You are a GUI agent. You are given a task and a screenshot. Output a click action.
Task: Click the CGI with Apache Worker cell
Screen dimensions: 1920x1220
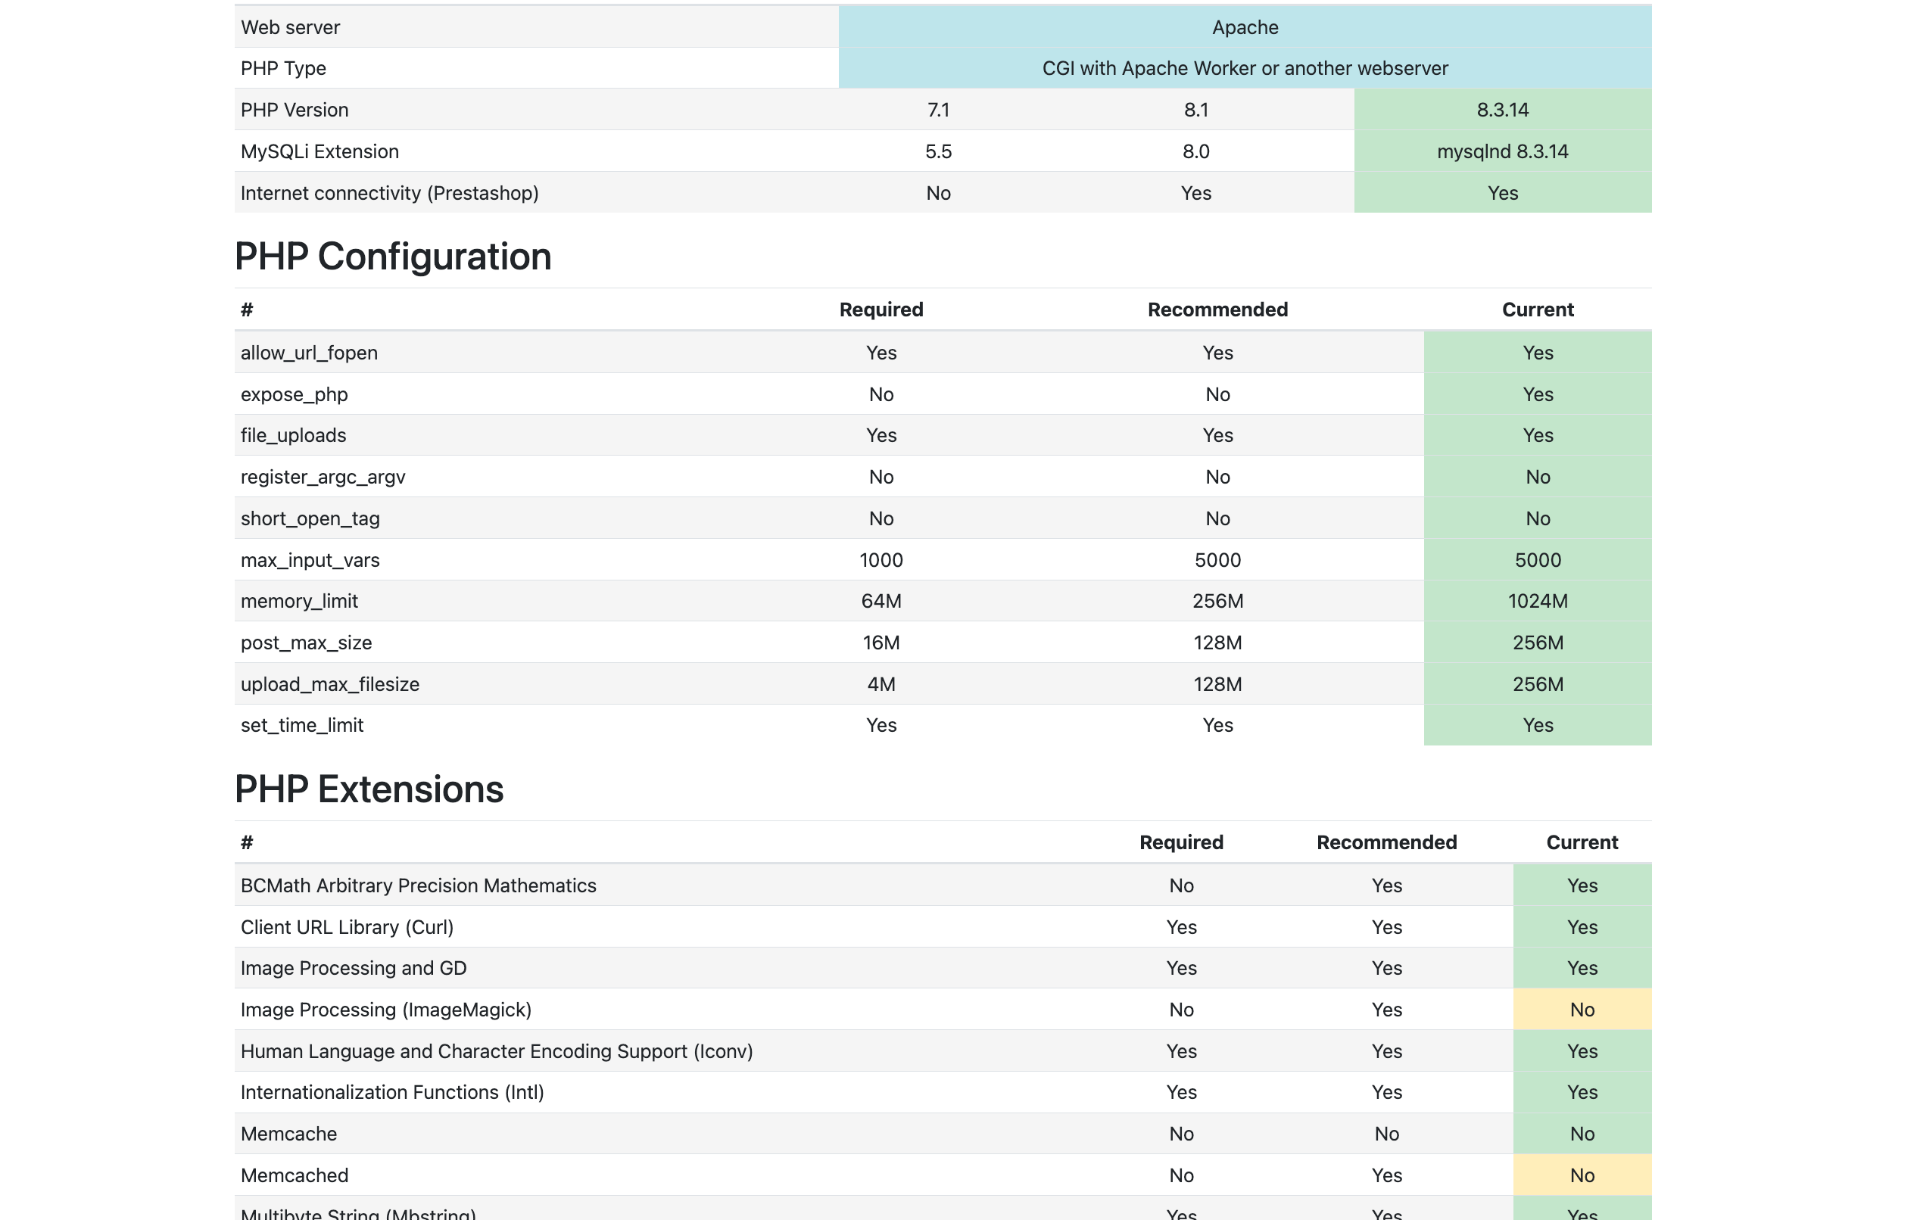click(x=1244, y=68)
